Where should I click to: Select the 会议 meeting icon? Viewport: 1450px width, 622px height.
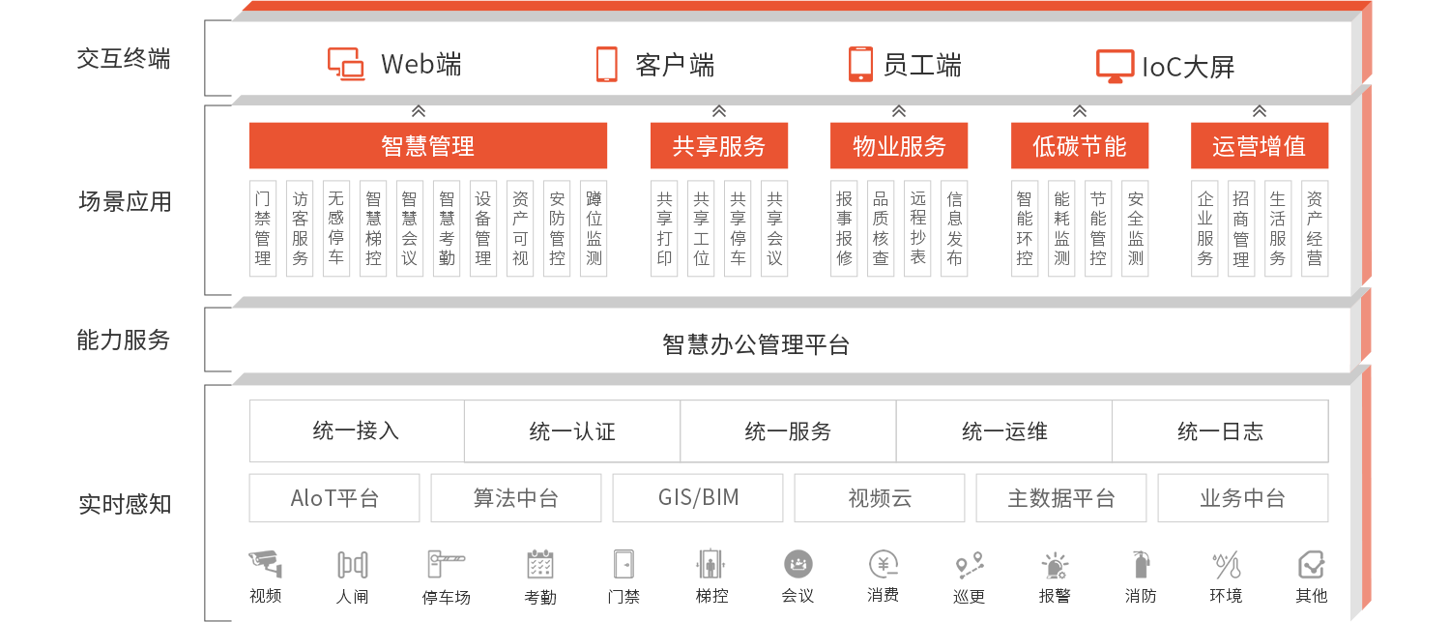point(798,564)
